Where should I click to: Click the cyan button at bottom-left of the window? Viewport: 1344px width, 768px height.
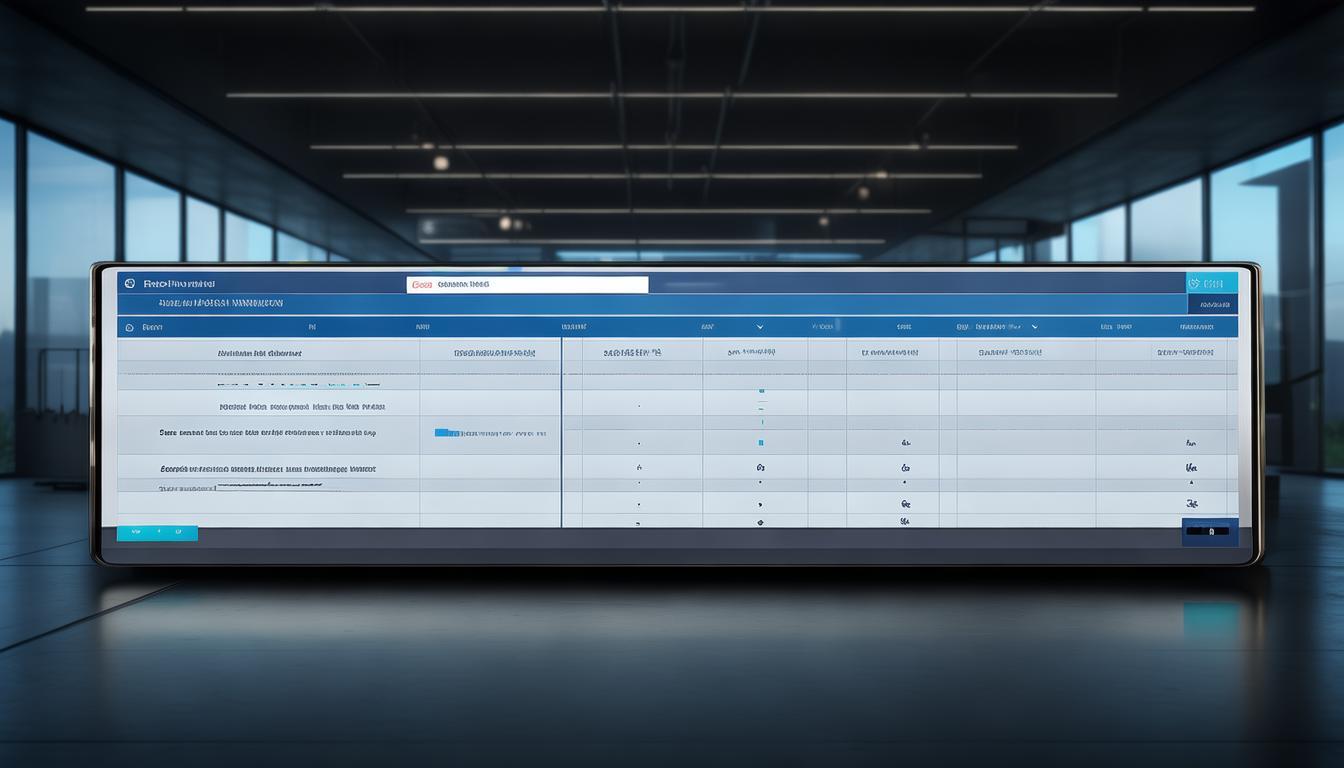(x=157, y=533)
